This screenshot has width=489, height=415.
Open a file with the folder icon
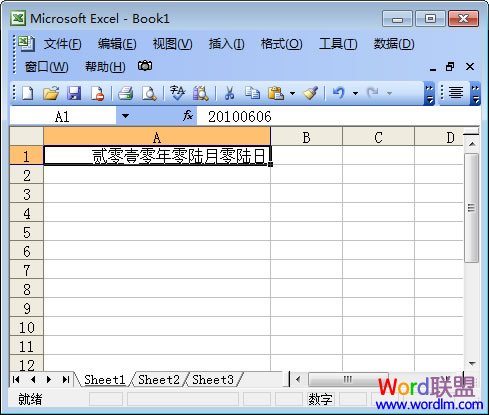pyautogui.click(x=51, y=93)
